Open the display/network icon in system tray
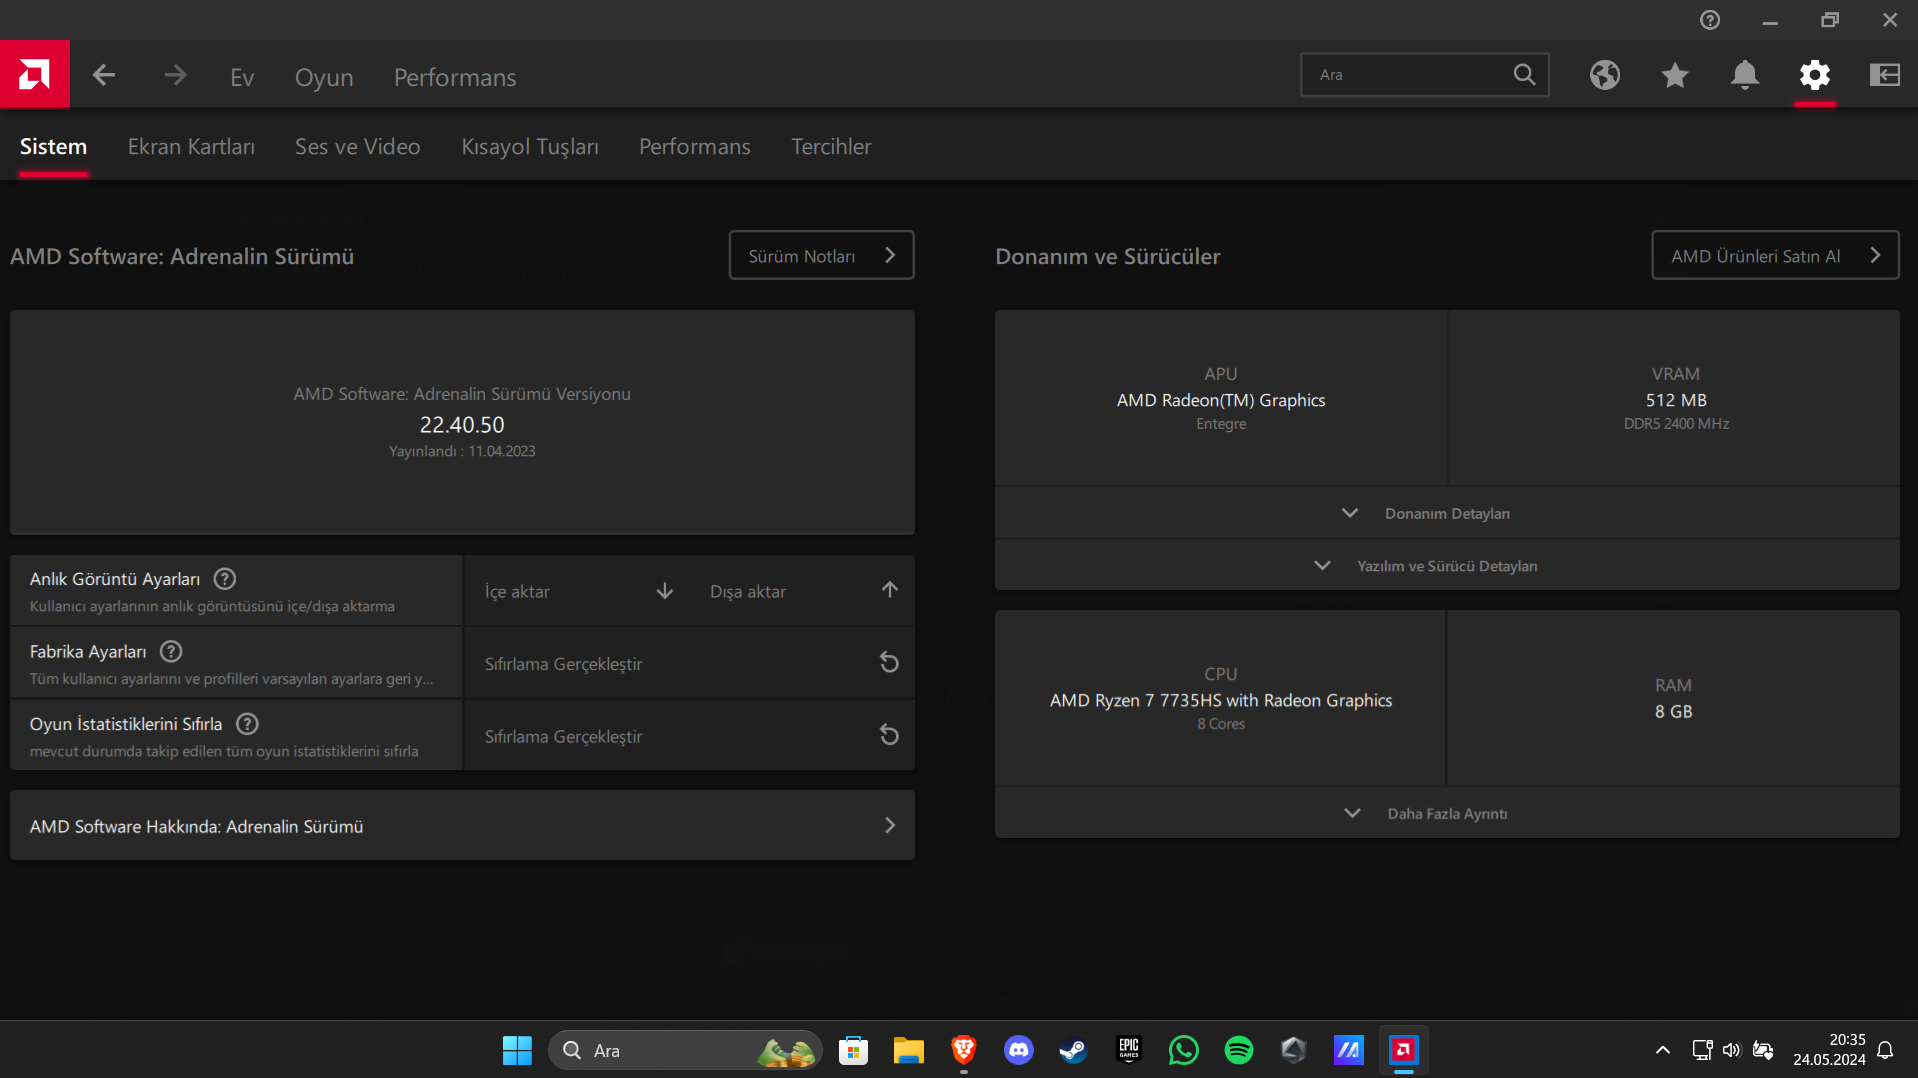This screenshot has height=1078, width=1918. (x=1701, y=1050)
